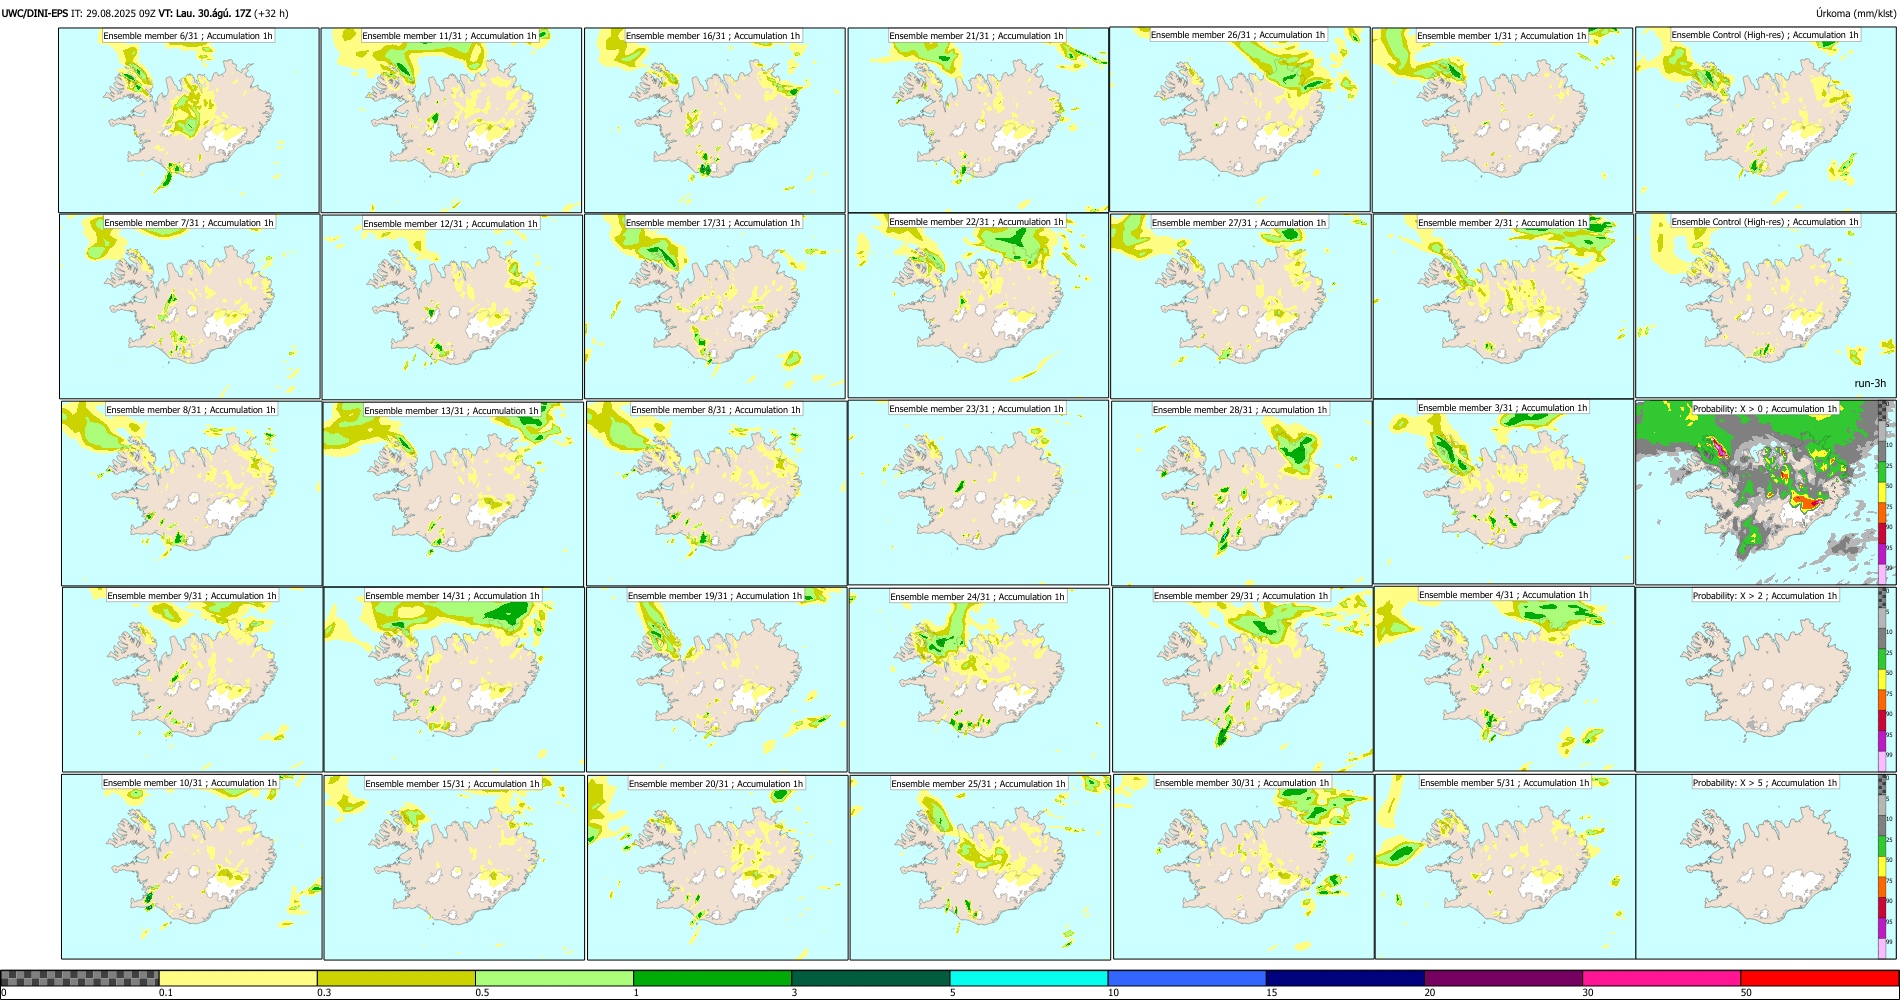Viewport: 1900px width, 1000px height.
Task: Click the 'Ensemble member 20/31' title label
Action: point(715,784)
